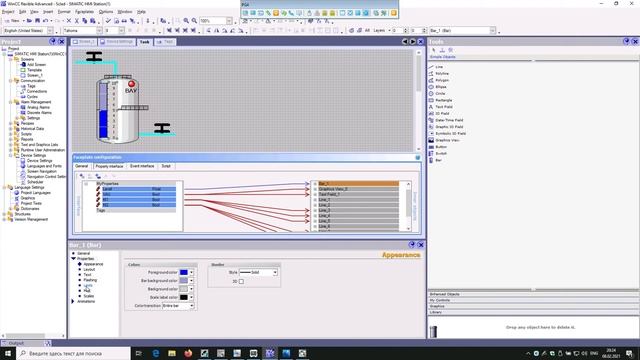Open the English (United States) language dropdown
This screenshot has width=640, height=360.
50,31
